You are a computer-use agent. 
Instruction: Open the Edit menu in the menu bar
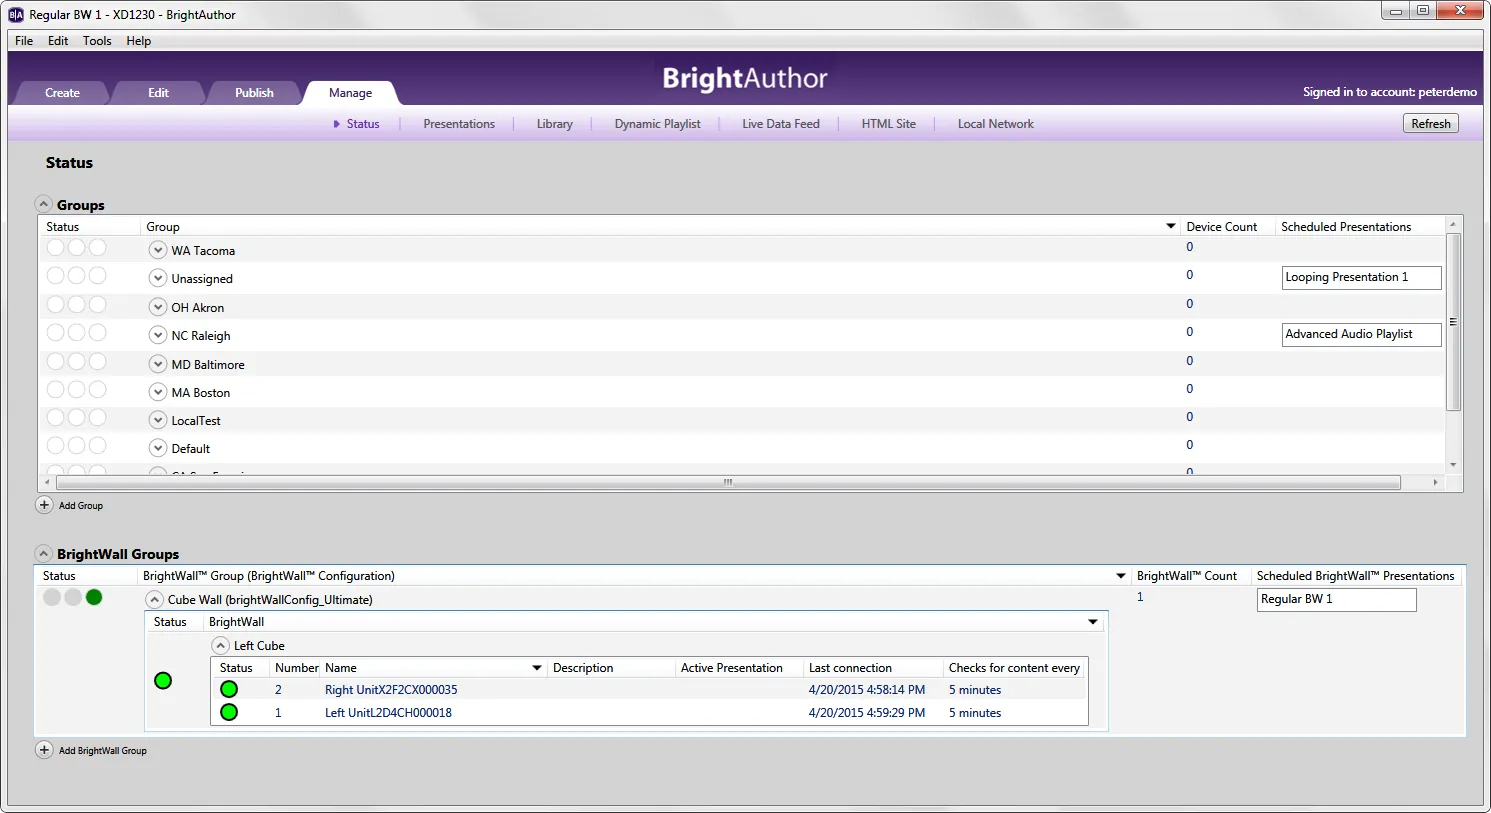(x=58, y=41)
